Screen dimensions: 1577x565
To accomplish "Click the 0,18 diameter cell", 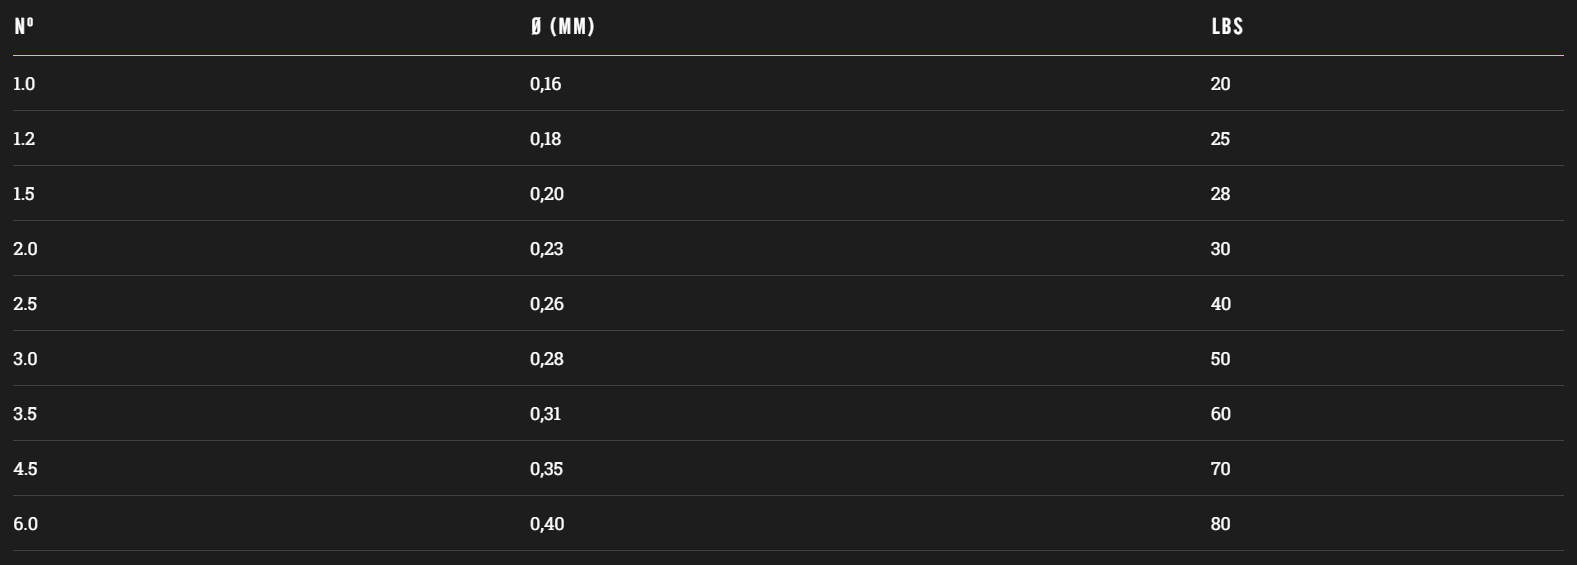I will pyautogui.click(x=545, y=139).
